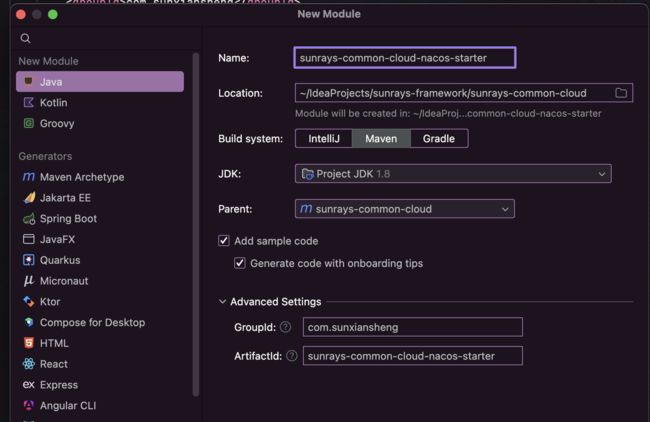Select the Java row label
Screen dimensions: 650x422
(x=51, y=82)
